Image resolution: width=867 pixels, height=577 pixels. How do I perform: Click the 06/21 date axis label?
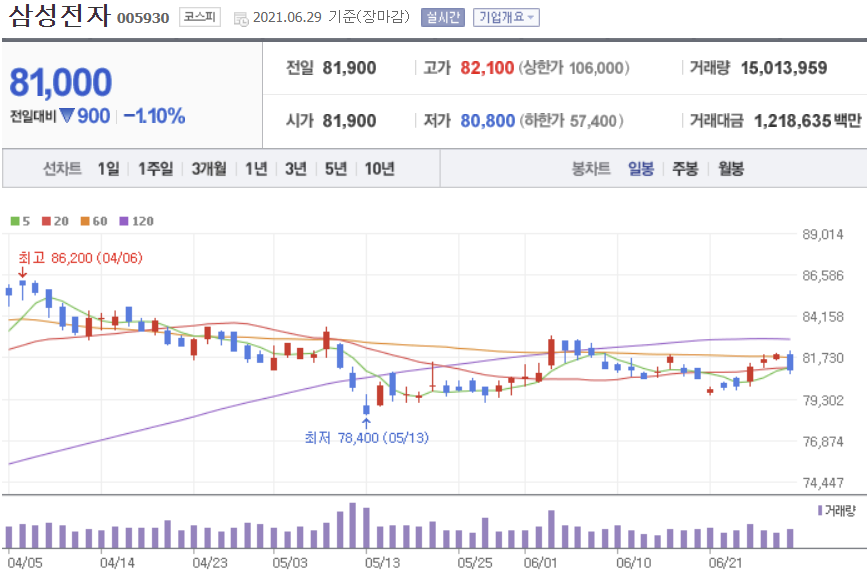(725, 563)
